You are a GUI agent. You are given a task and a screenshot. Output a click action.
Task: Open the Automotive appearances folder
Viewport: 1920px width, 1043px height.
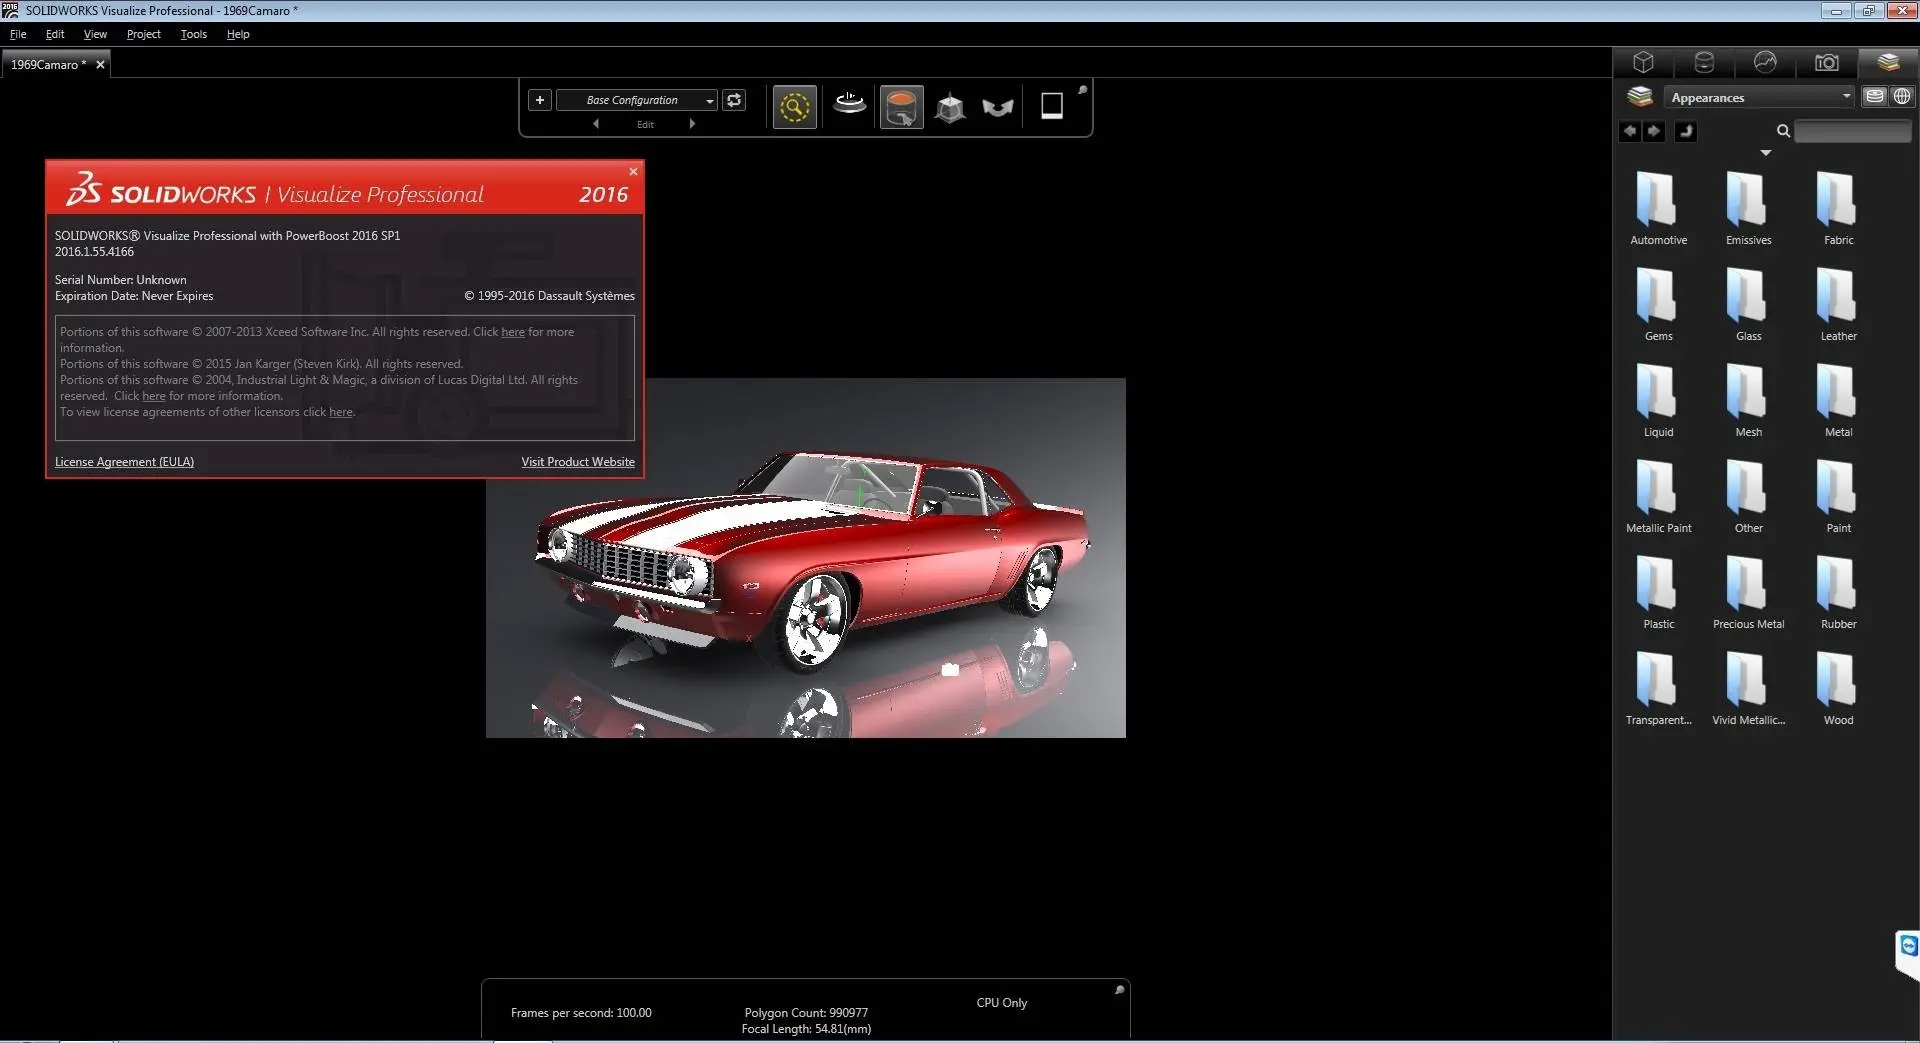click(1658, 208)
